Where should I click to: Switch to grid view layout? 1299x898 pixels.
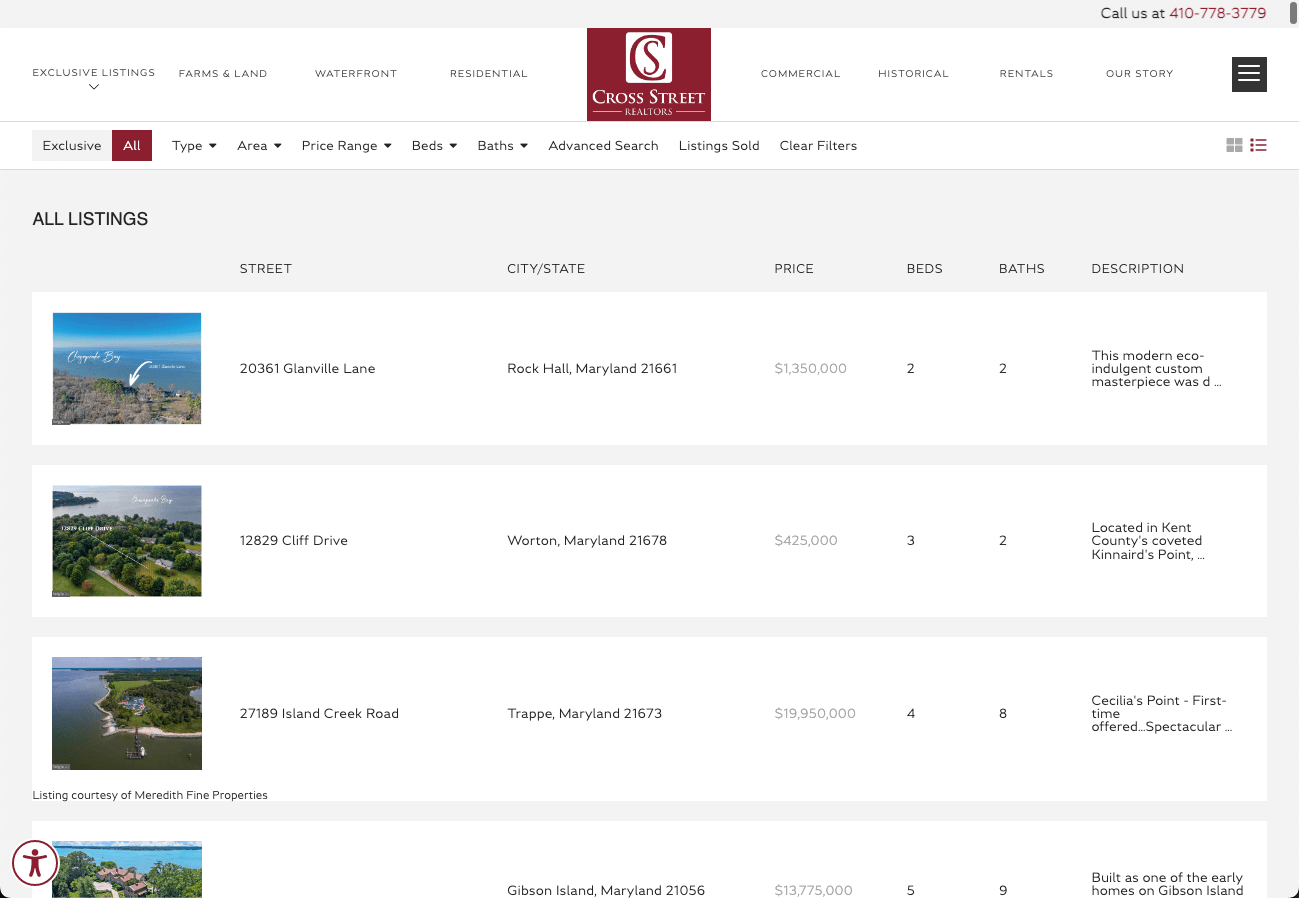tap(1234, 146)
